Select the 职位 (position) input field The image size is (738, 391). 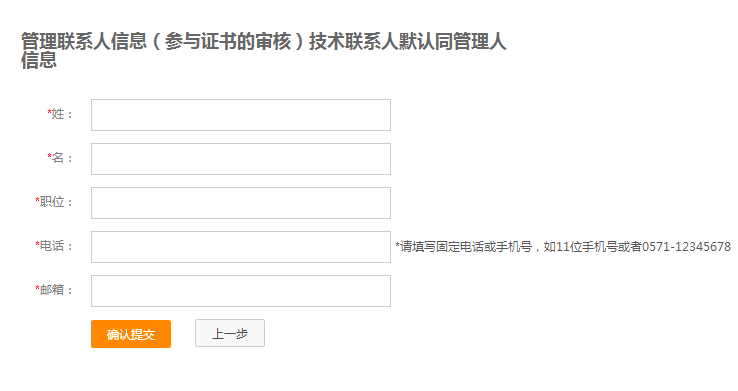tap(241, 203)
